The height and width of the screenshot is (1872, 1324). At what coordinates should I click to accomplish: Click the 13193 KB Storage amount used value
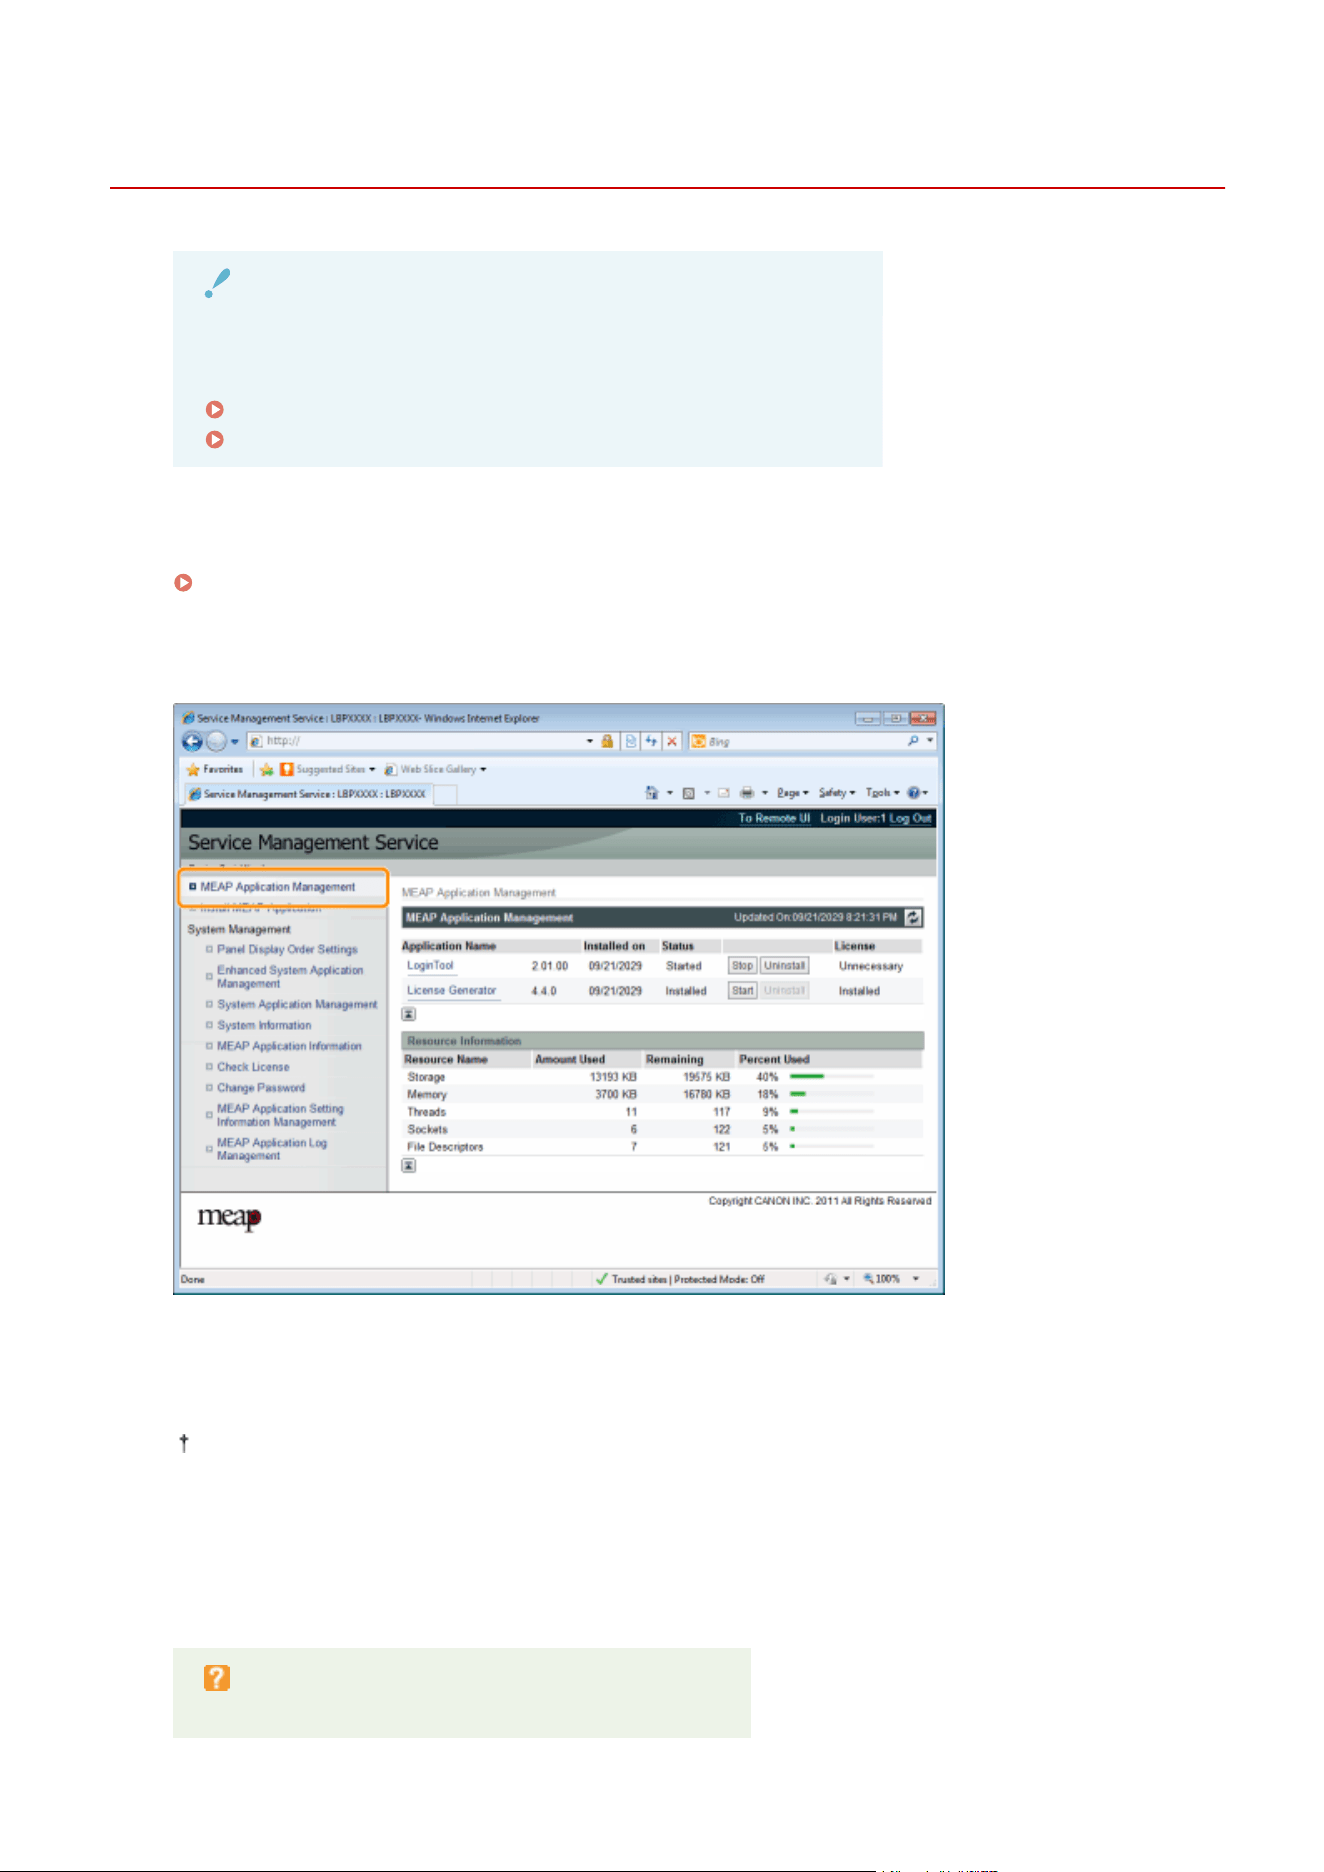pos(613,1077)
